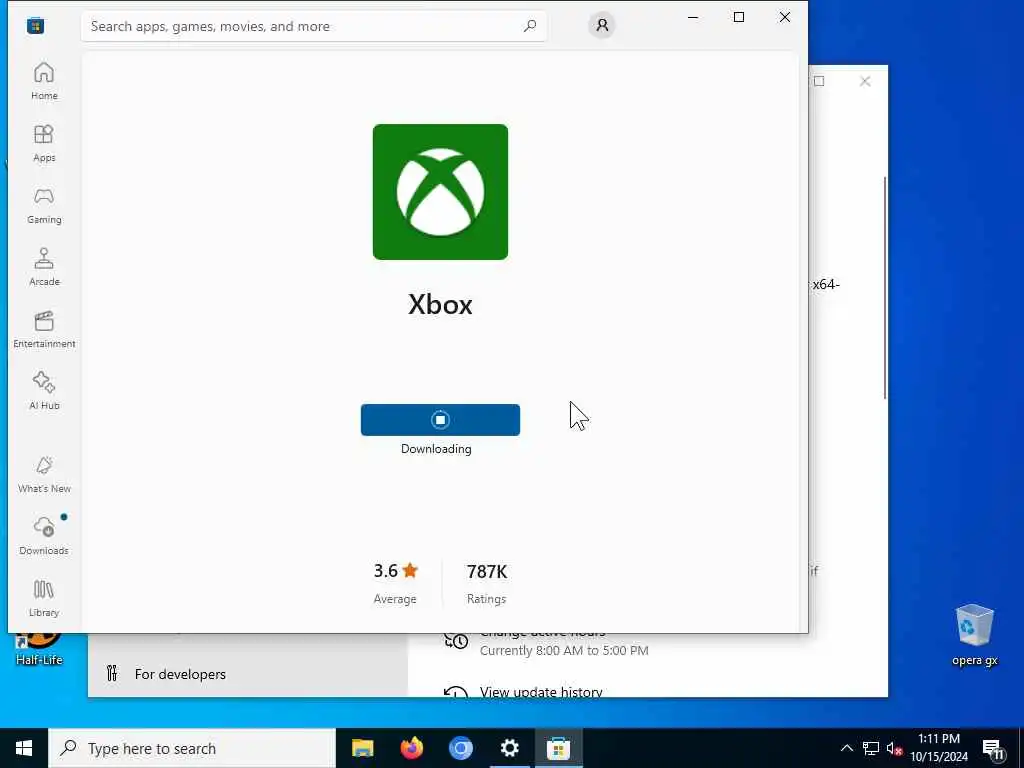Screen dimensions: 1024x768
Task: Maximize the Settings window behind the Store
Action: 820,81
